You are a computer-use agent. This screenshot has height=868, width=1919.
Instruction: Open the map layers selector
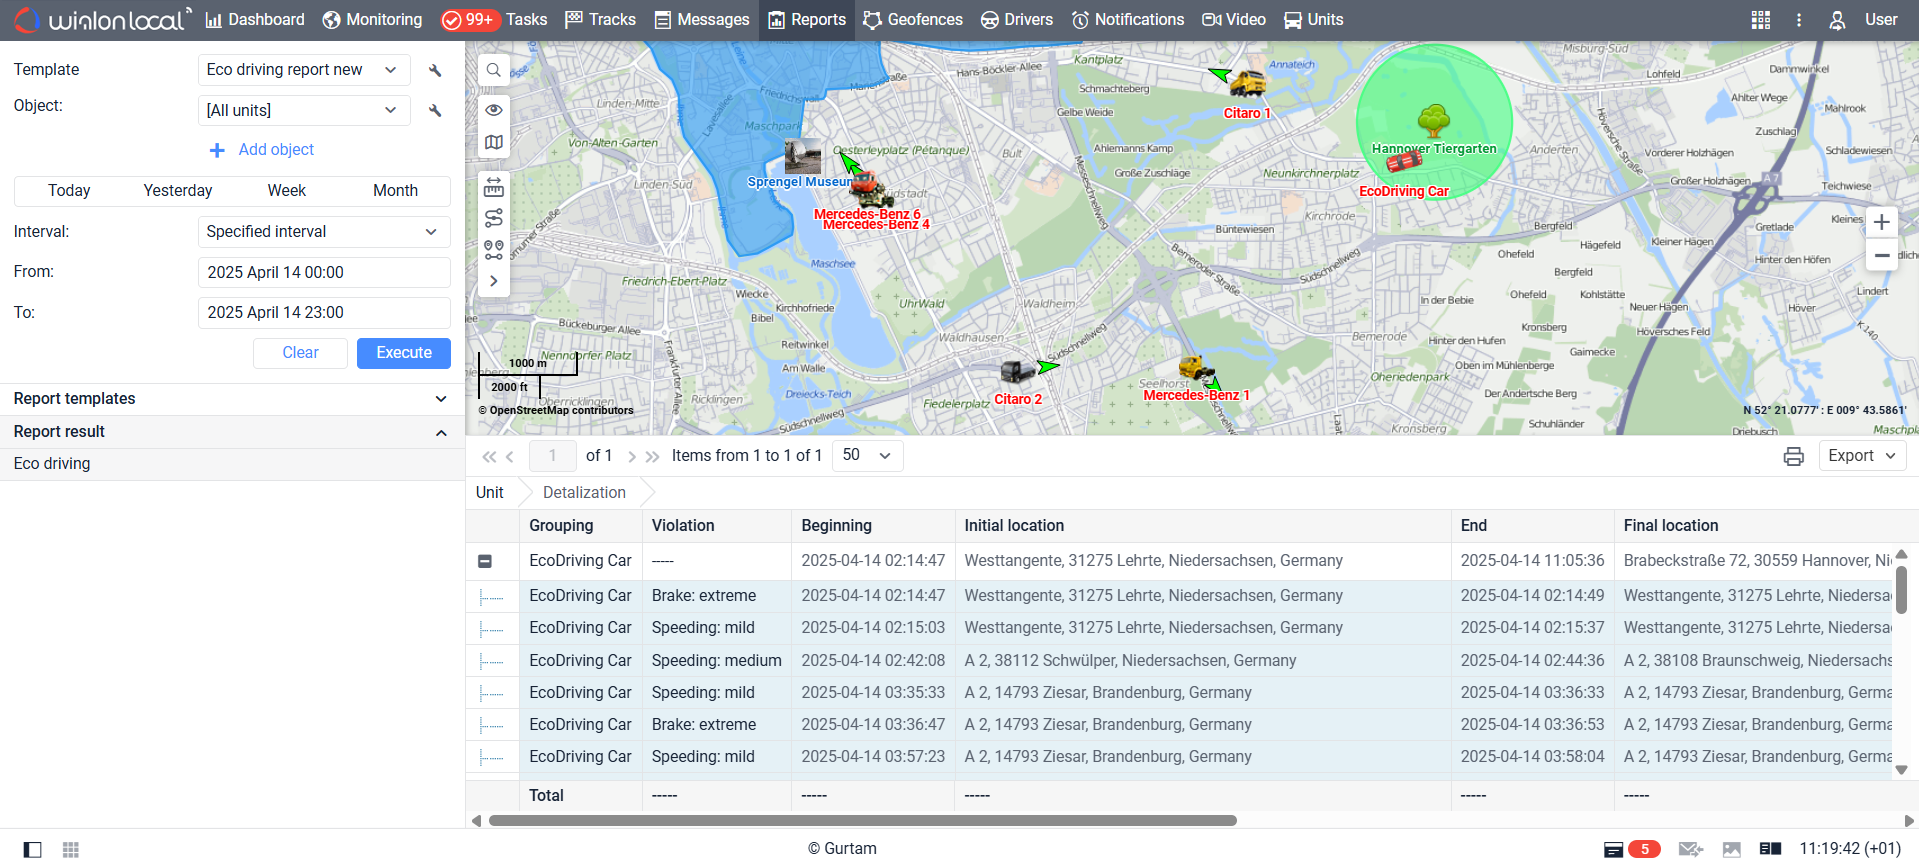[x=494, y=142]
